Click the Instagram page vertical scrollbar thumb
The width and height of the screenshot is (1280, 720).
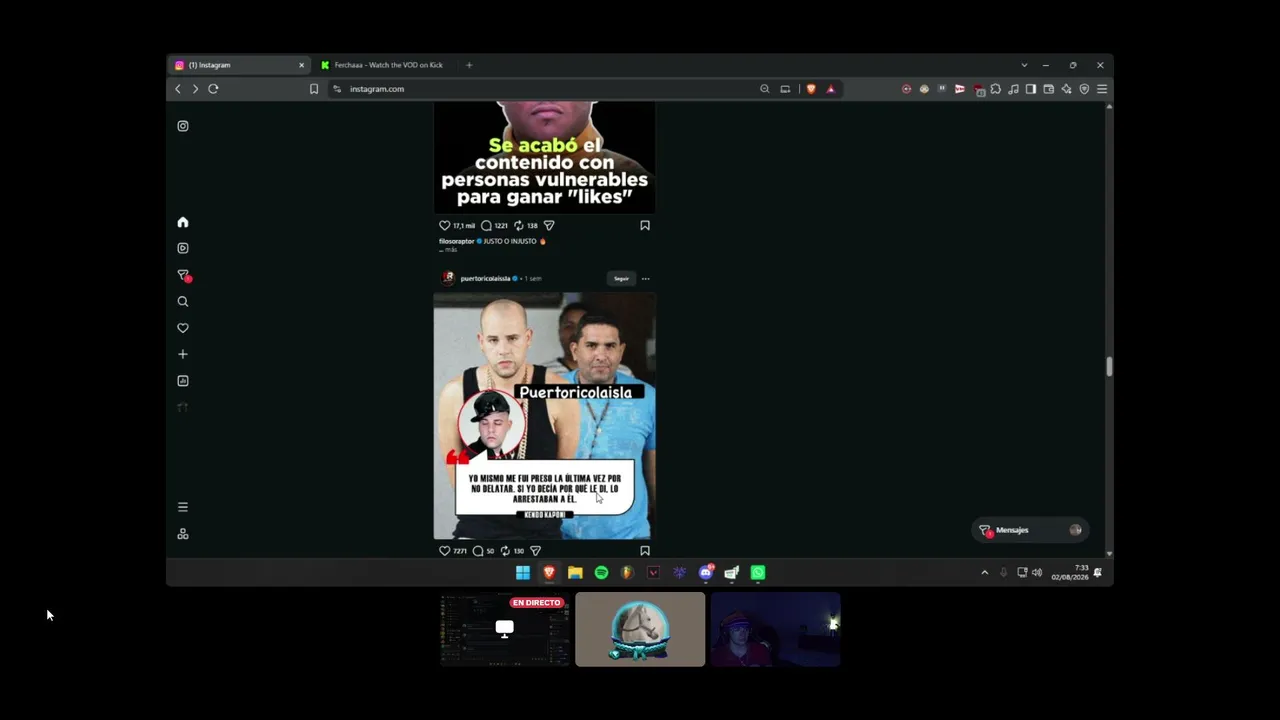click(x=1109, y=367)
